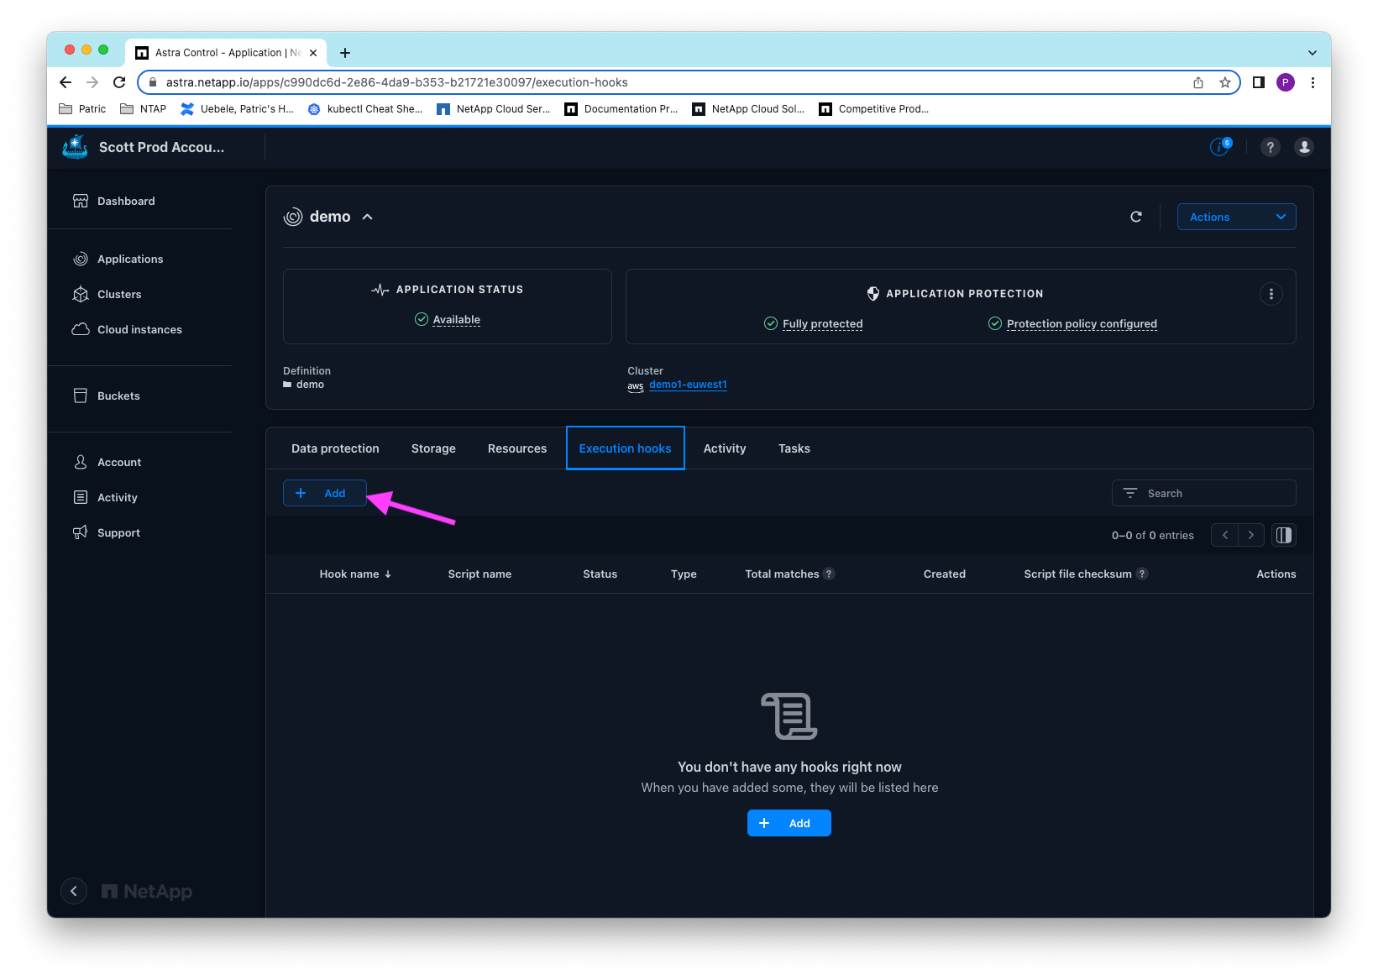The image size is (1378, 980).
Task: Click the help question mark icon
Action: point(1269,147)
